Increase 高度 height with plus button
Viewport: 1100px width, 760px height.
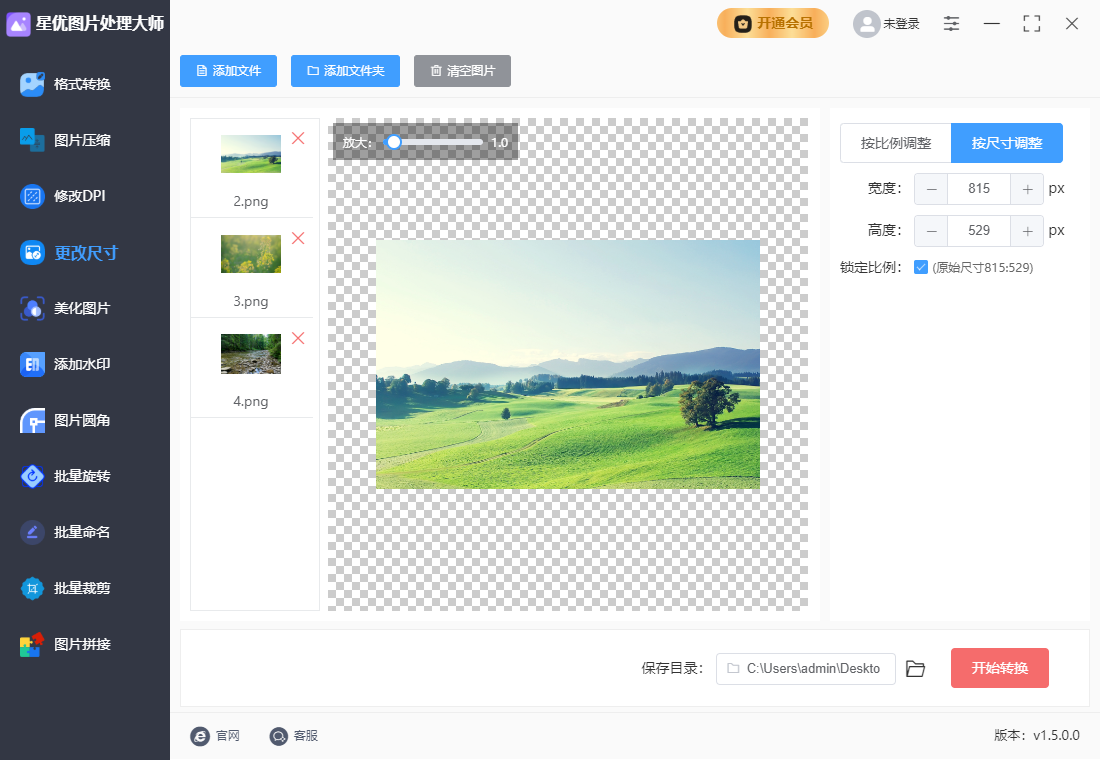pyautogui.click(x=1027, y=231)
